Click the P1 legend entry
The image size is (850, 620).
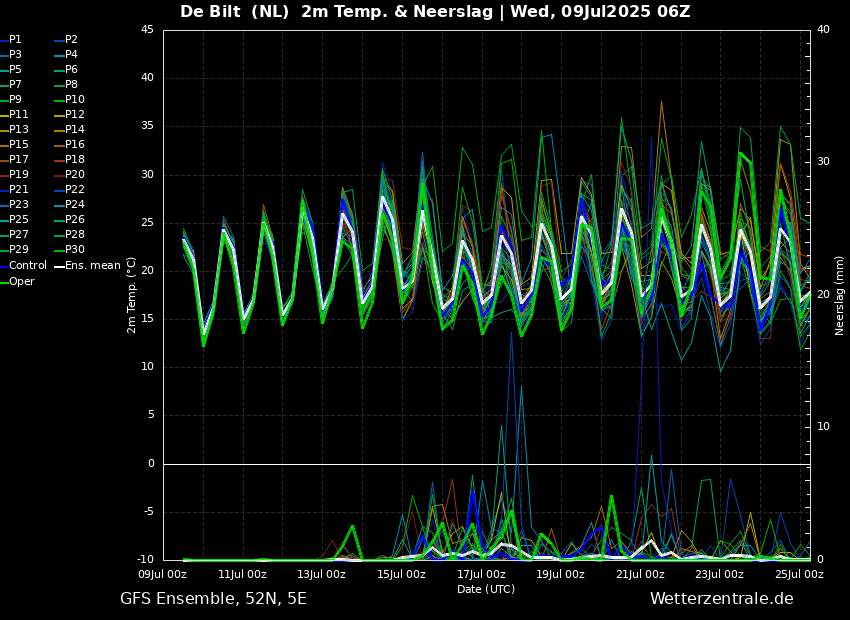click(15, 40)
